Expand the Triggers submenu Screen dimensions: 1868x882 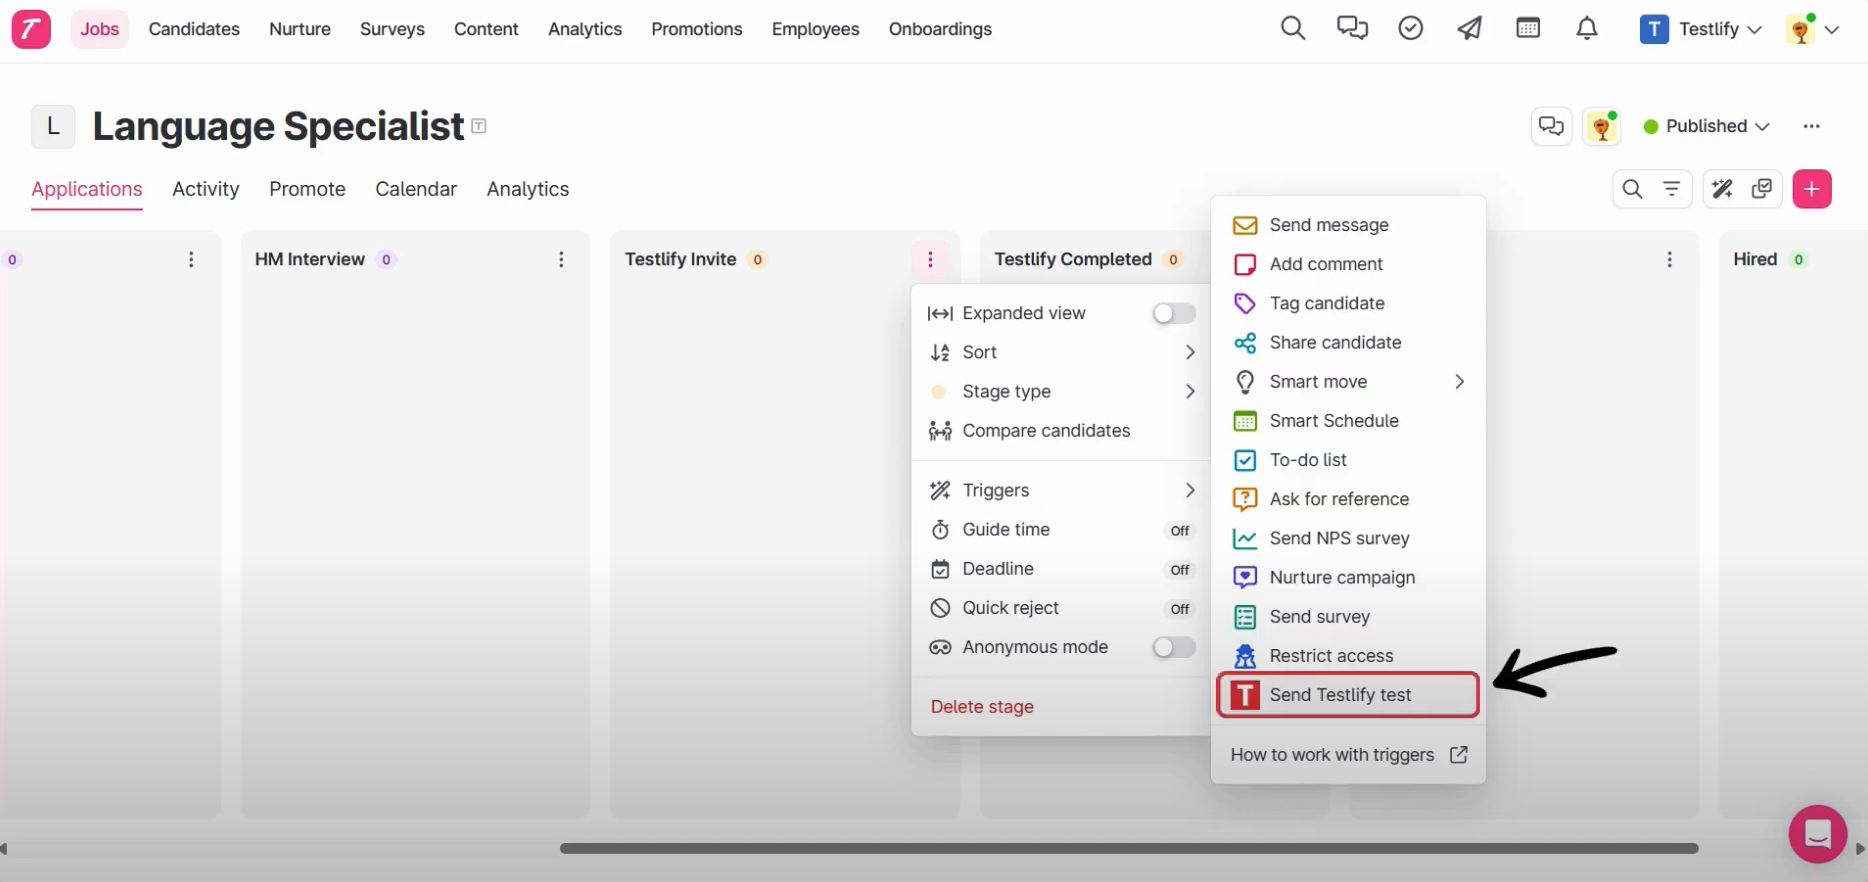pos(1062,490)
